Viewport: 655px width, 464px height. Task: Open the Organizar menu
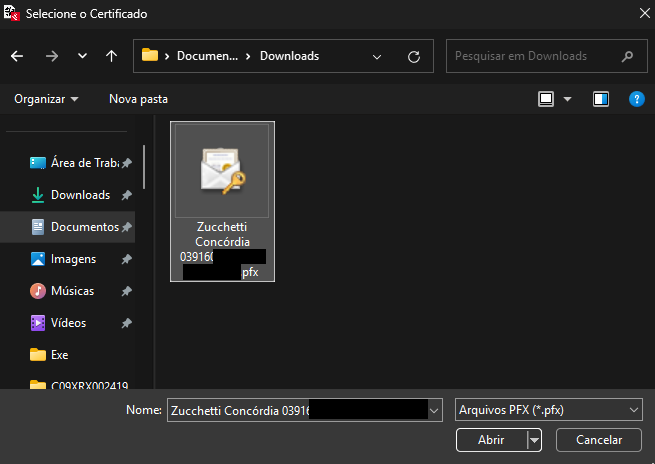click(x=46, y=99)
